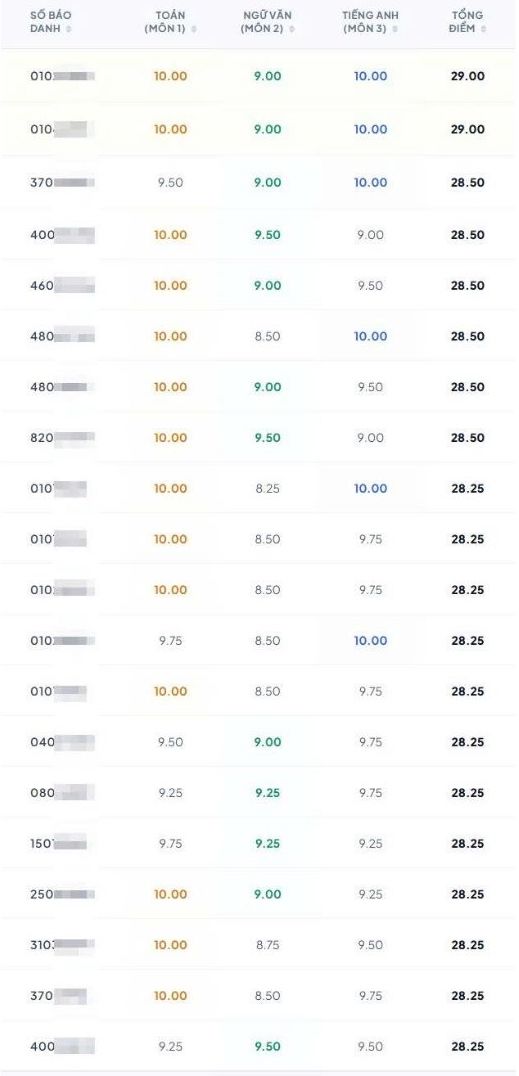Select the ID beginning with 150
This screenshot has width=519, height=1076.
point(58,843)
